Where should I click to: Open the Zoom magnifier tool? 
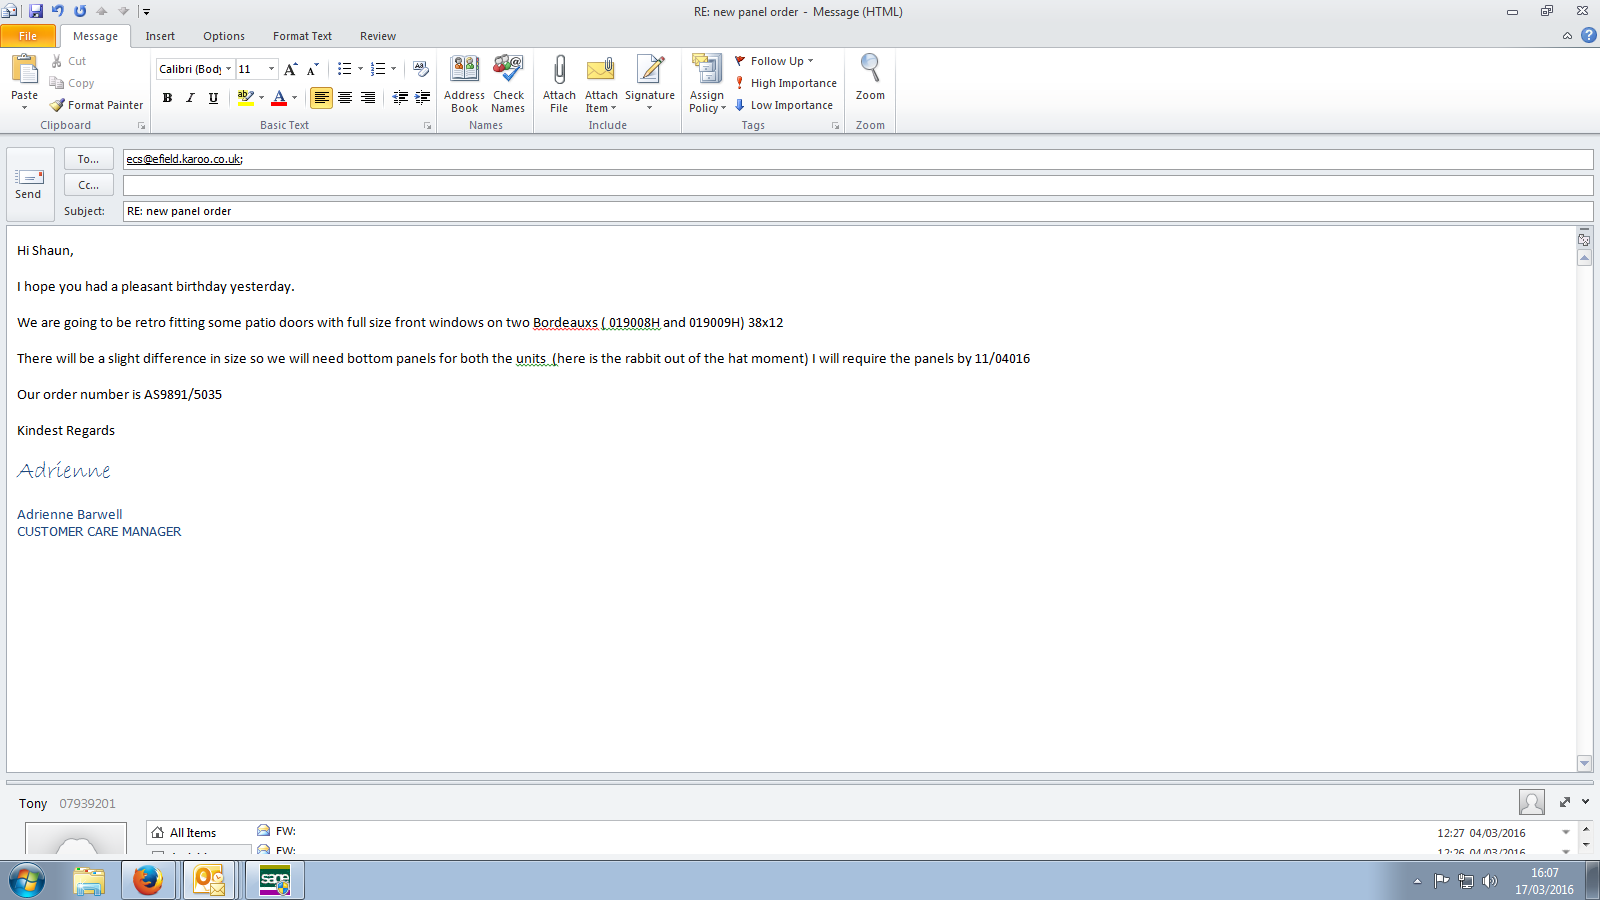870,78
